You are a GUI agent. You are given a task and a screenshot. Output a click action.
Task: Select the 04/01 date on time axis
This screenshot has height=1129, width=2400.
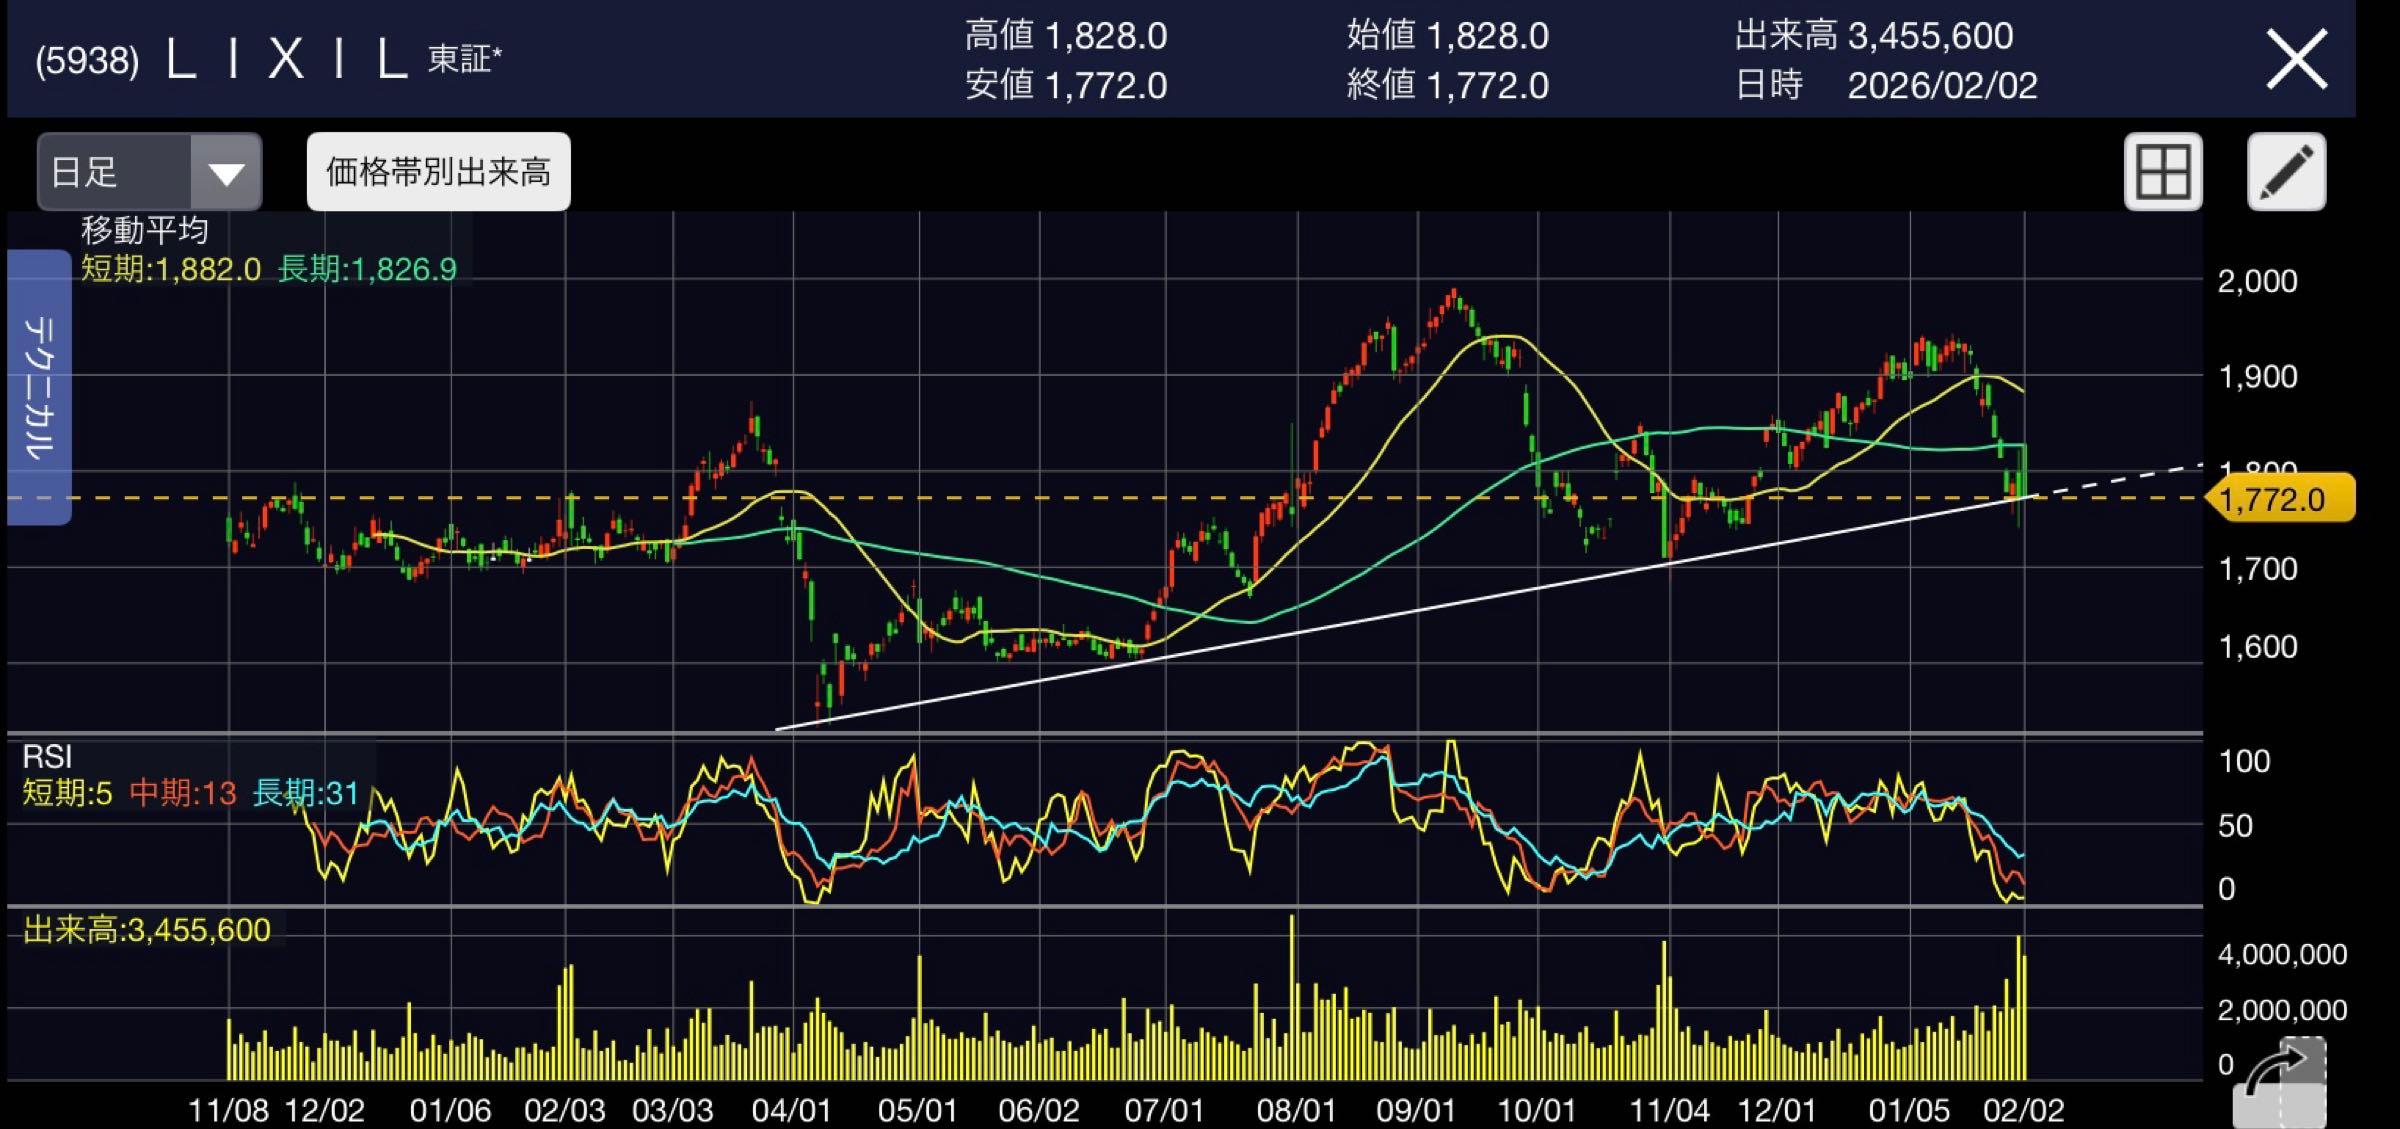tap(791, 1110)
